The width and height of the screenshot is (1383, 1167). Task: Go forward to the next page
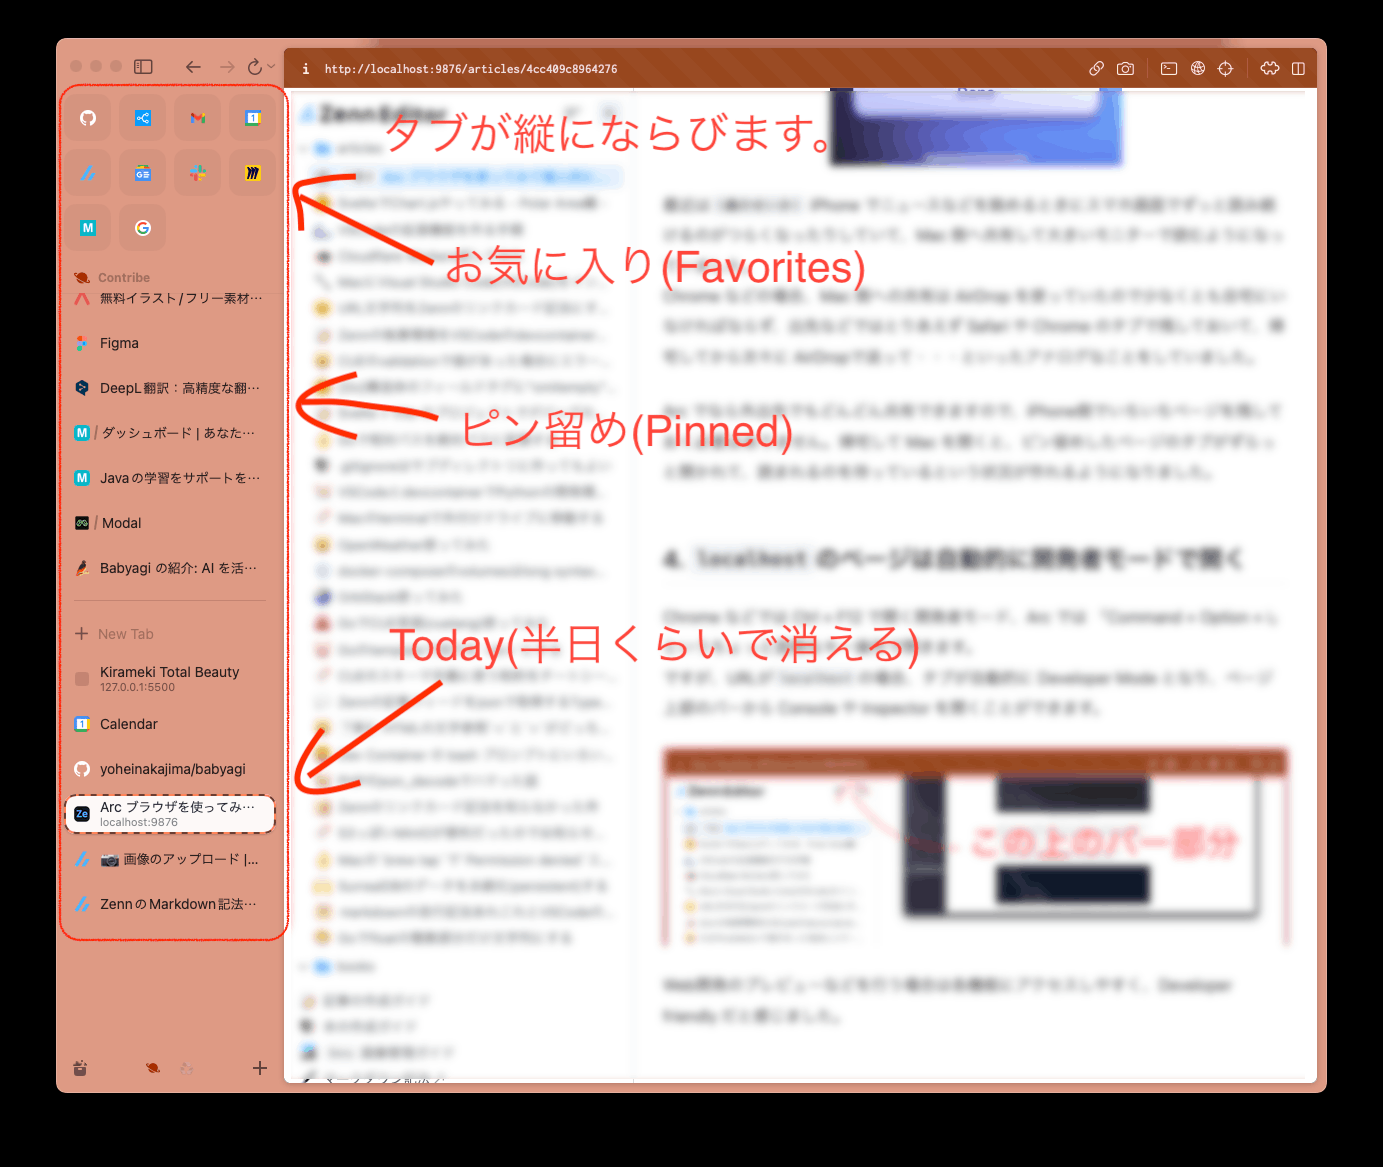pos(227,67)
